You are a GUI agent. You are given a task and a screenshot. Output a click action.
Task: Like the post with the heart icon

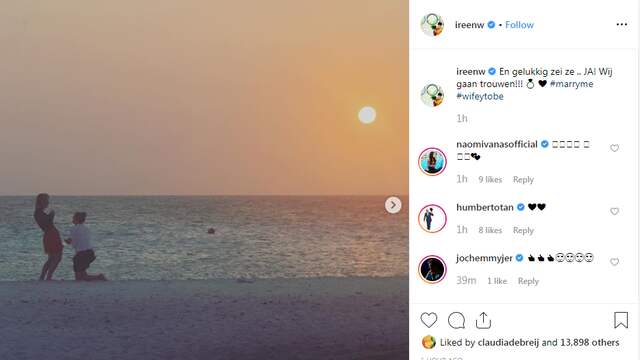429,320
